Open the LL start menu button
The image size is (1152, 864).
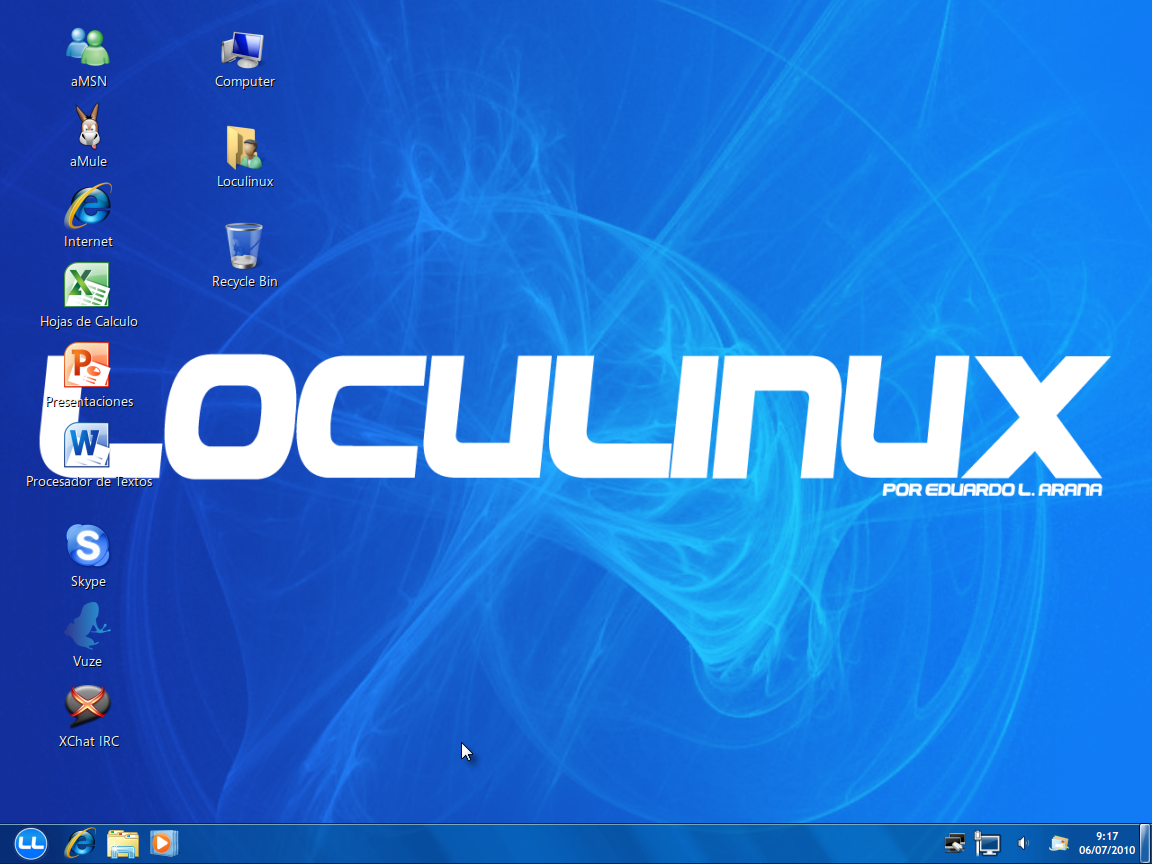pos(31,843)
